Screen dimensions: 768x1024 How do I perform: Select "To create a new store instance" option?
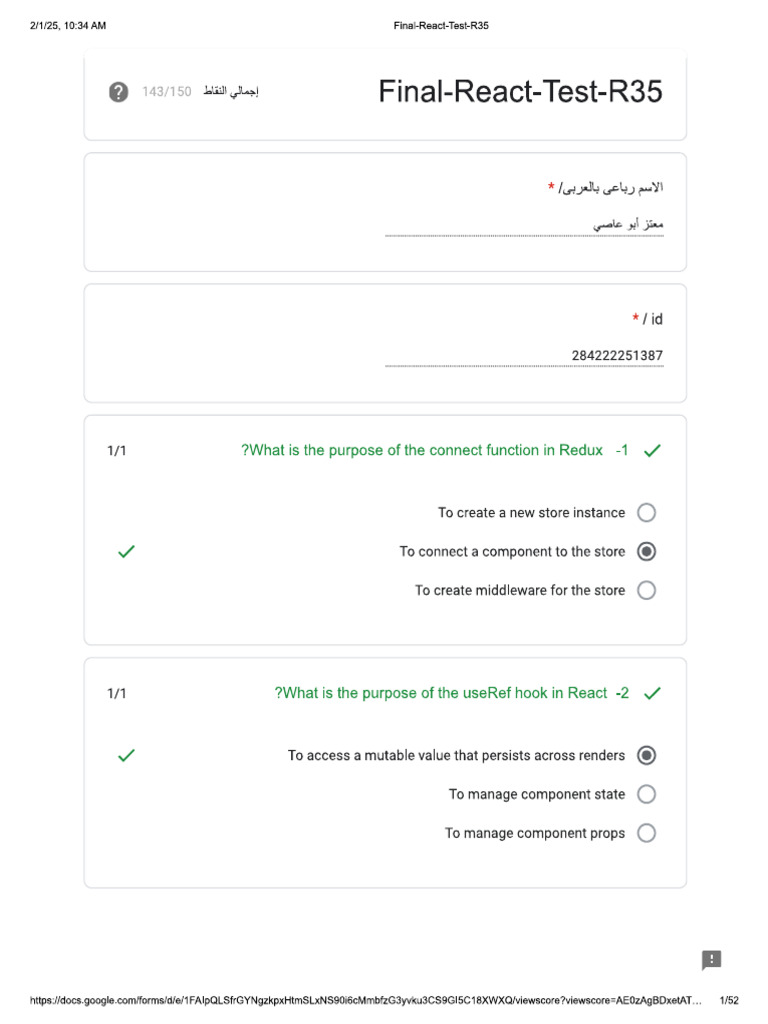(646, 513)
